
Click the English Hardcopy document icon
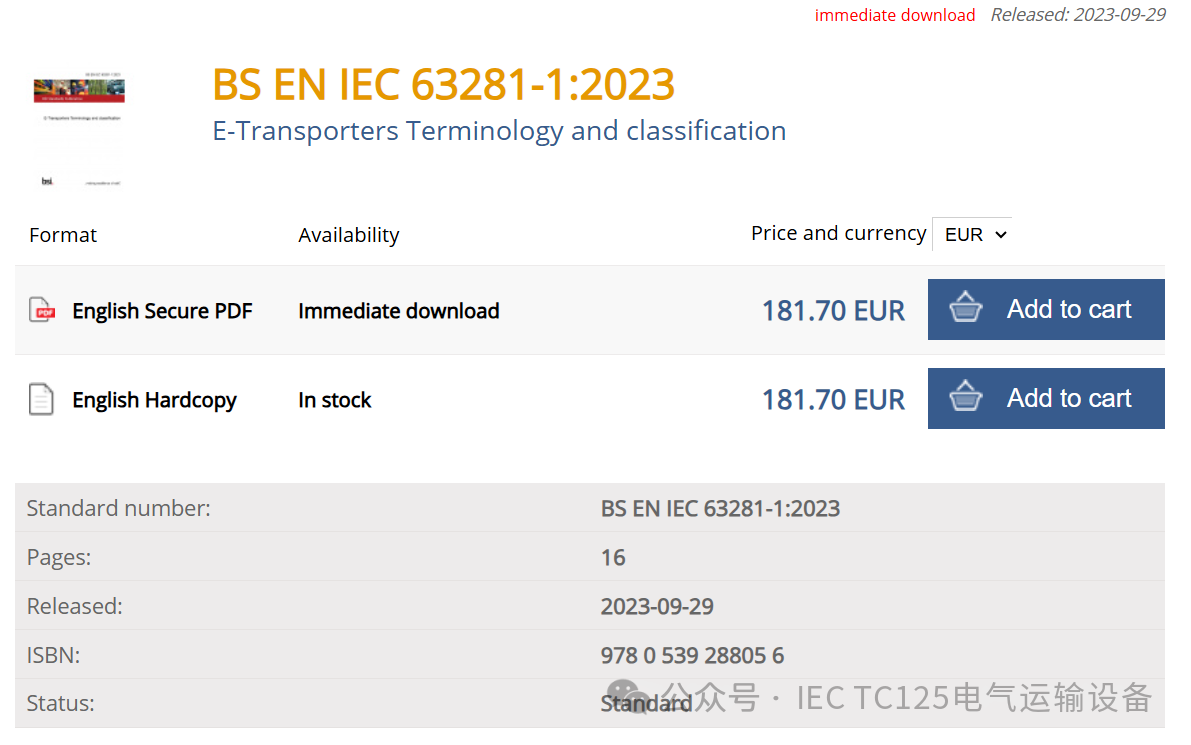[41, 400]
